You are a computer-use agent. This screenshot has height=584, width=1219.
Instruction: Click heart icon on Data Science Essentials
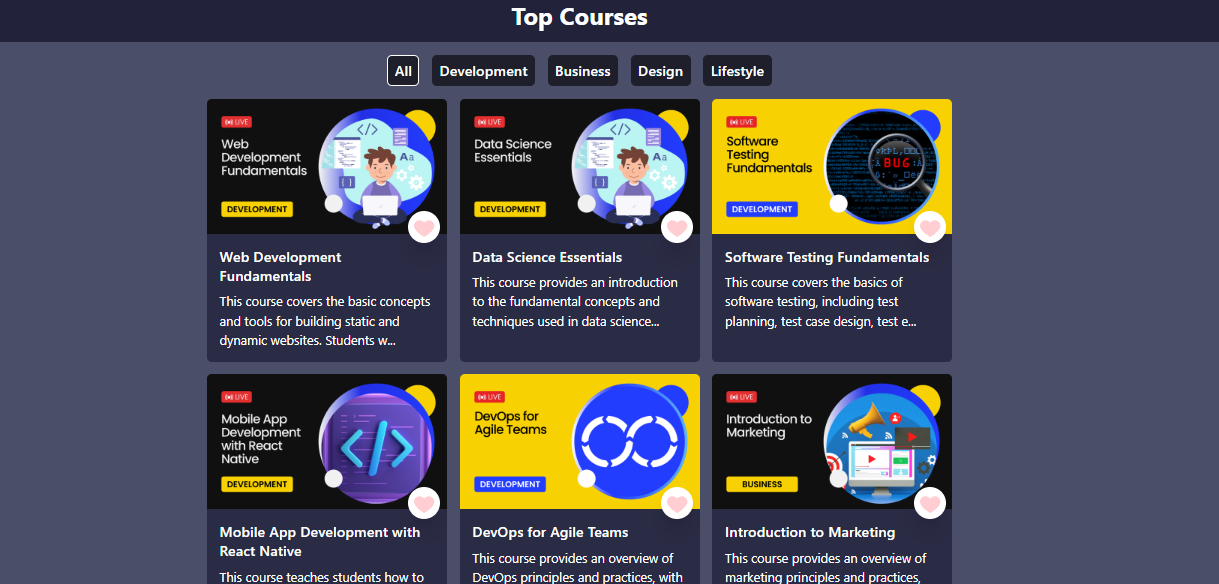[x=677, y=228]
